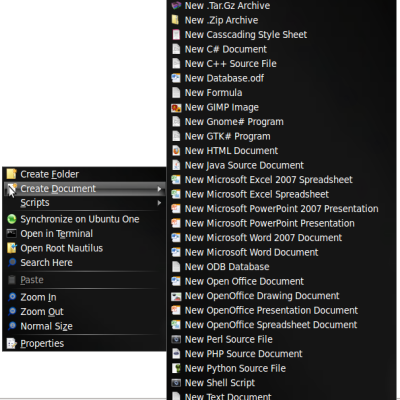
Task: Select Synchronize on Ubuntu One
Action: click(x=84, y=219)
